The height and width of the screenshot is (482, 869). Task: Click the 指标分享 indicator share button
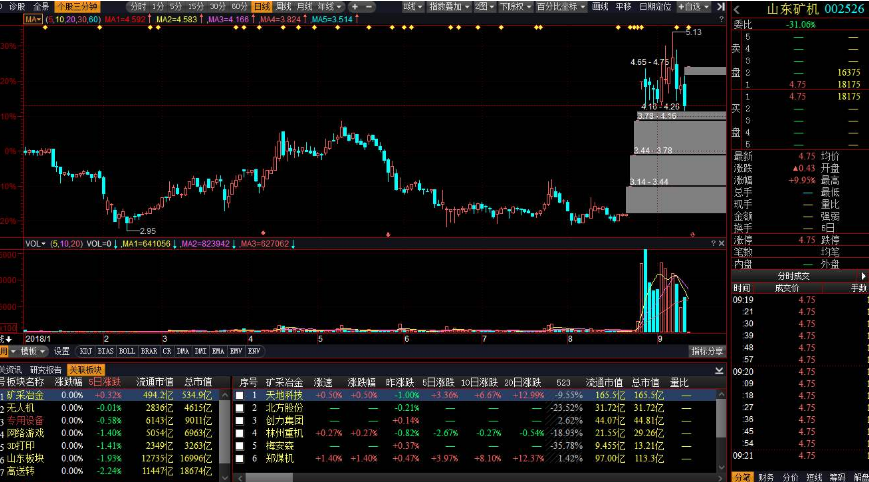click(707, 351)
